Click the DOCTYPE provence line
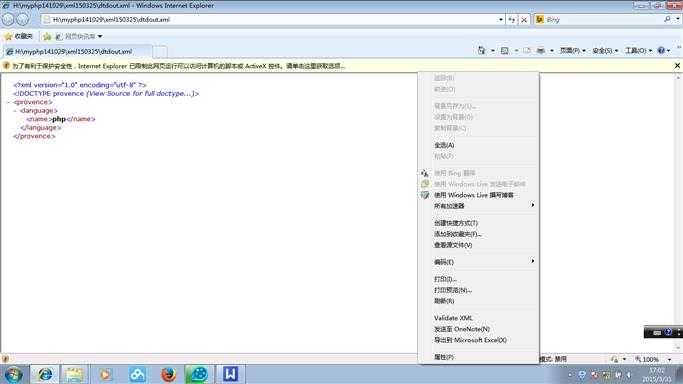 click(x=106, y=94)
